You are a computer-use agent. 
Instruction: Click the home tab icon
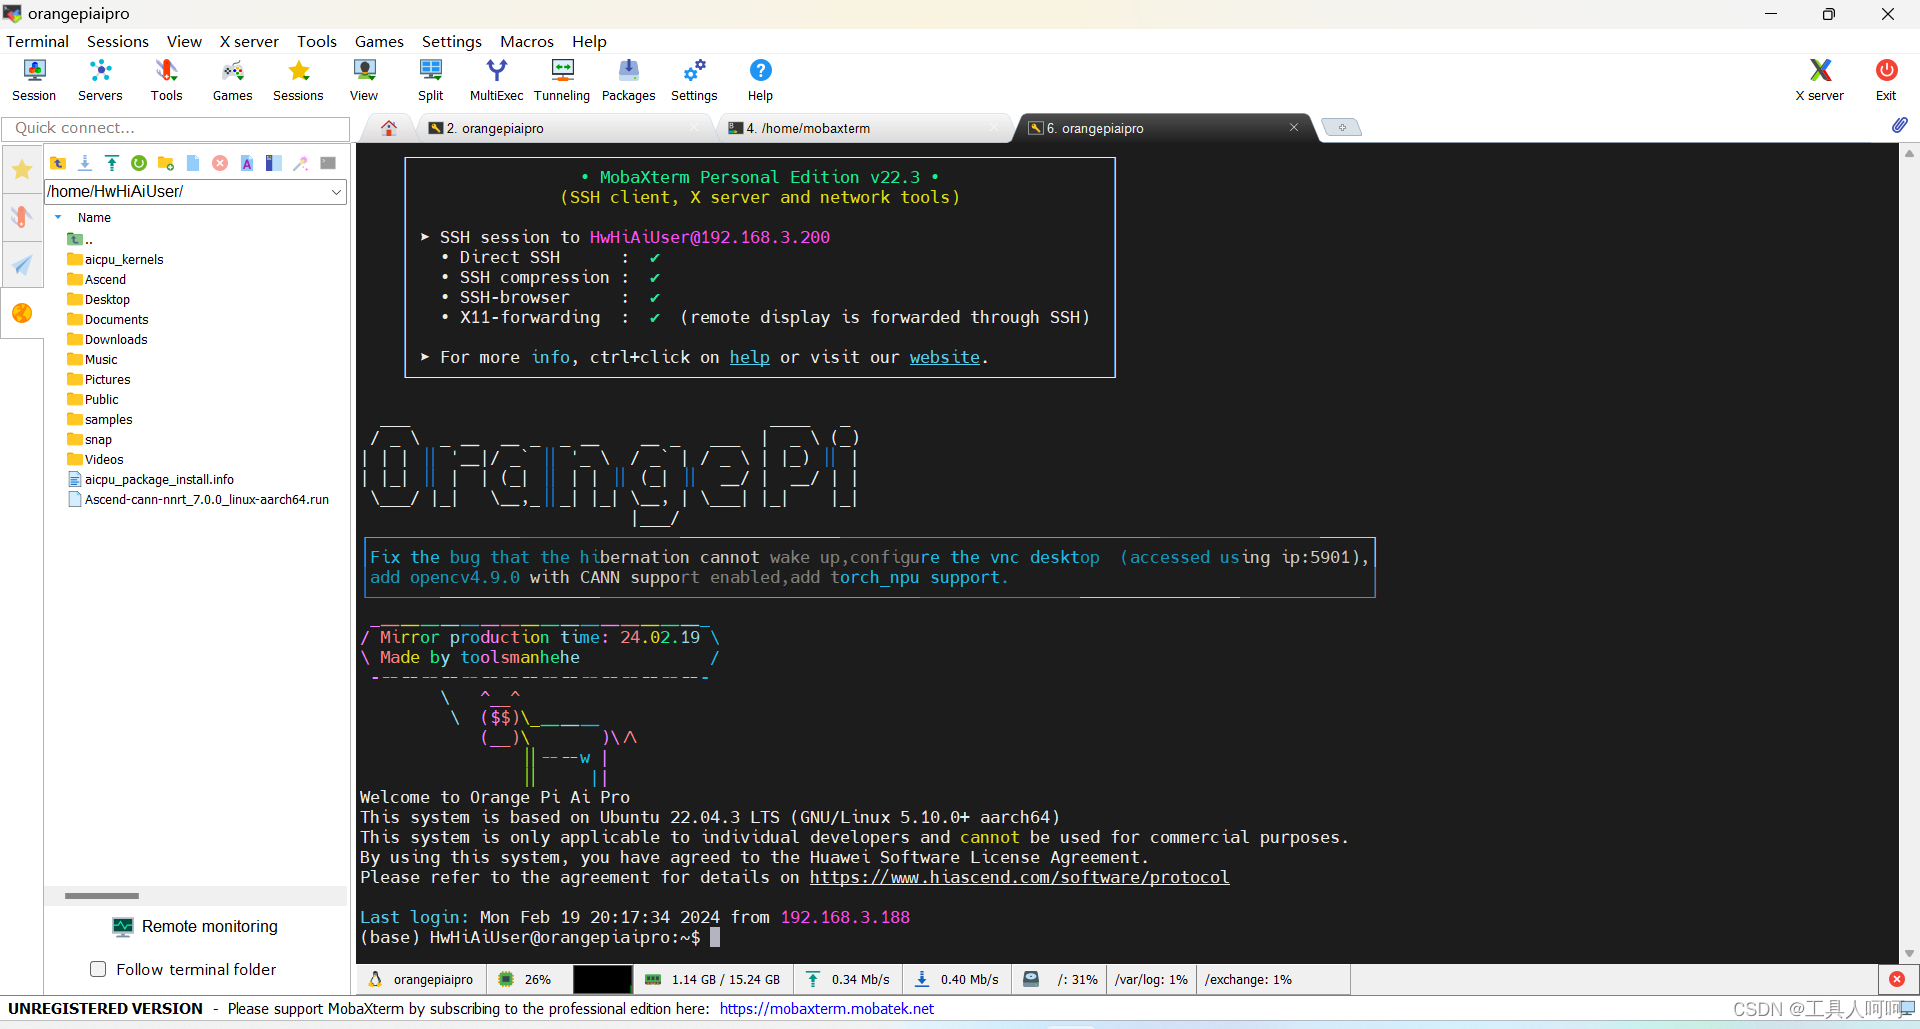point(389,128)
